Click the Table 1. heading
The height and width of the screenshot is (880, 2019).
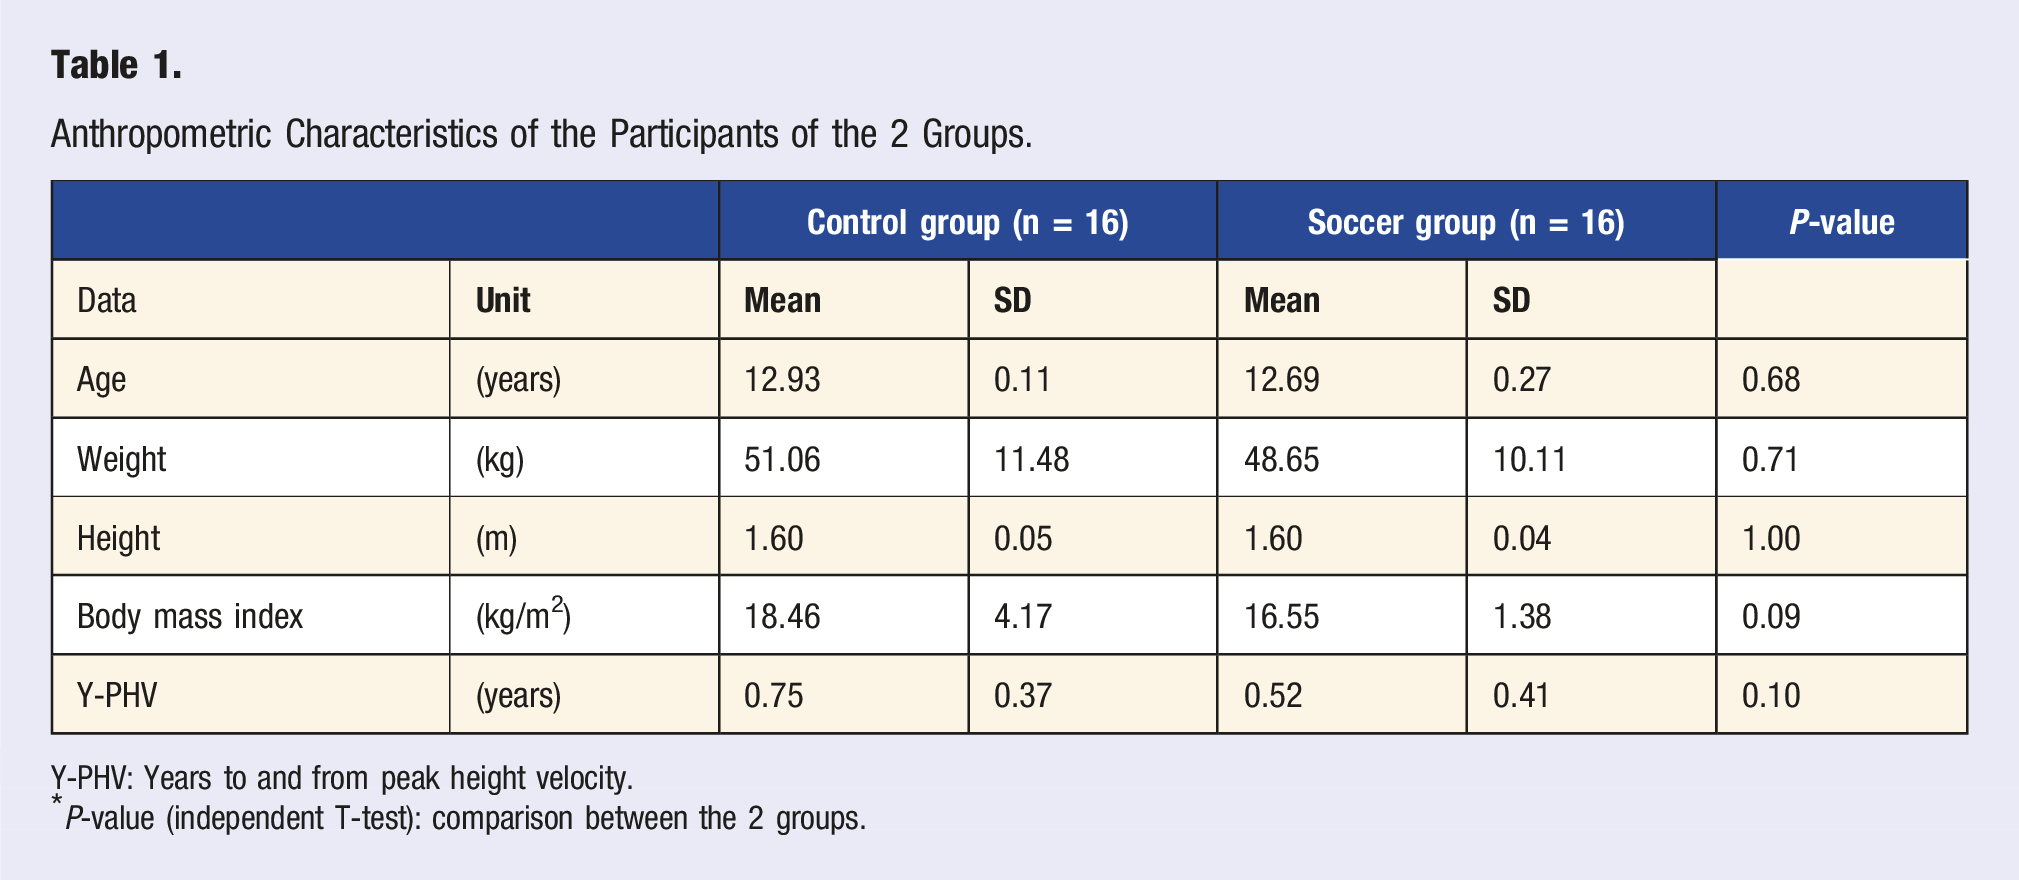(x=116, y=65)
